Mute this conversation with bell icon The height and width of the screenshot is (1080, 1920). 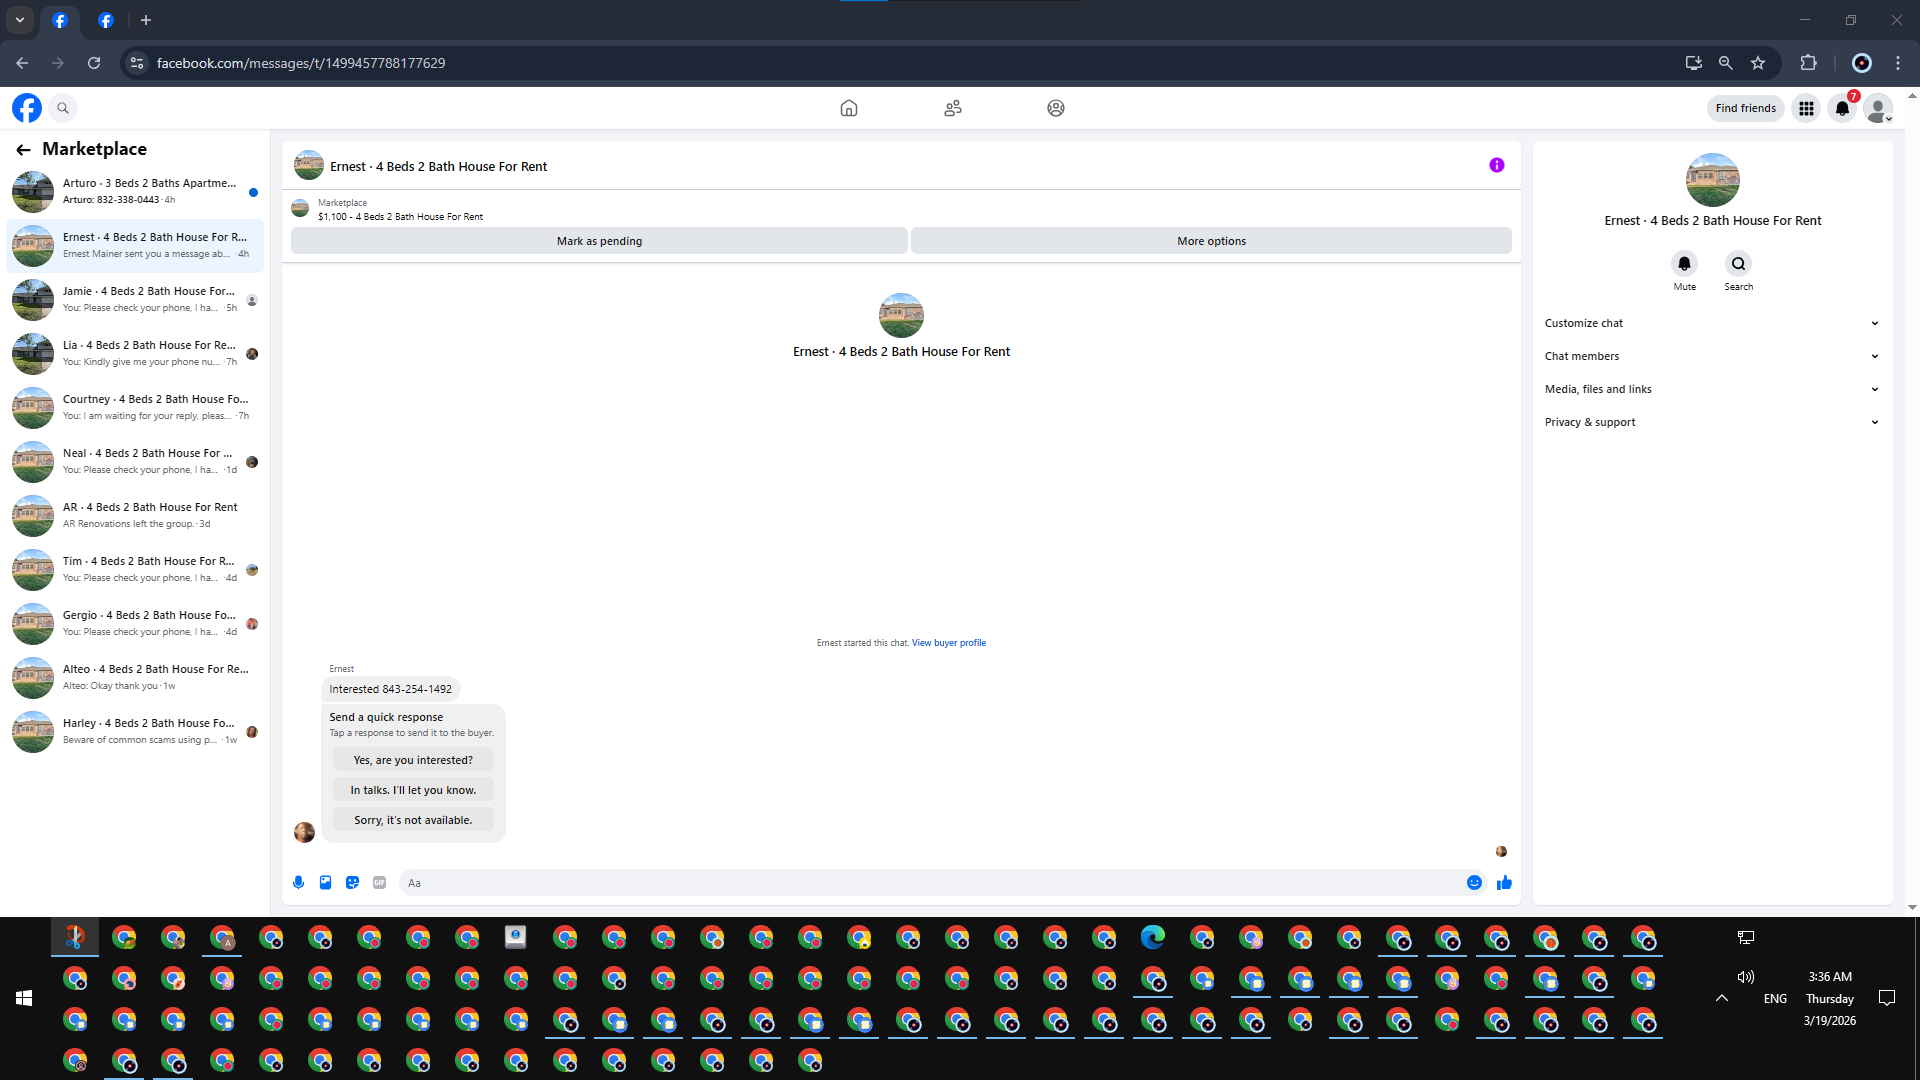pyautogui.click(x=1684, y=264)
